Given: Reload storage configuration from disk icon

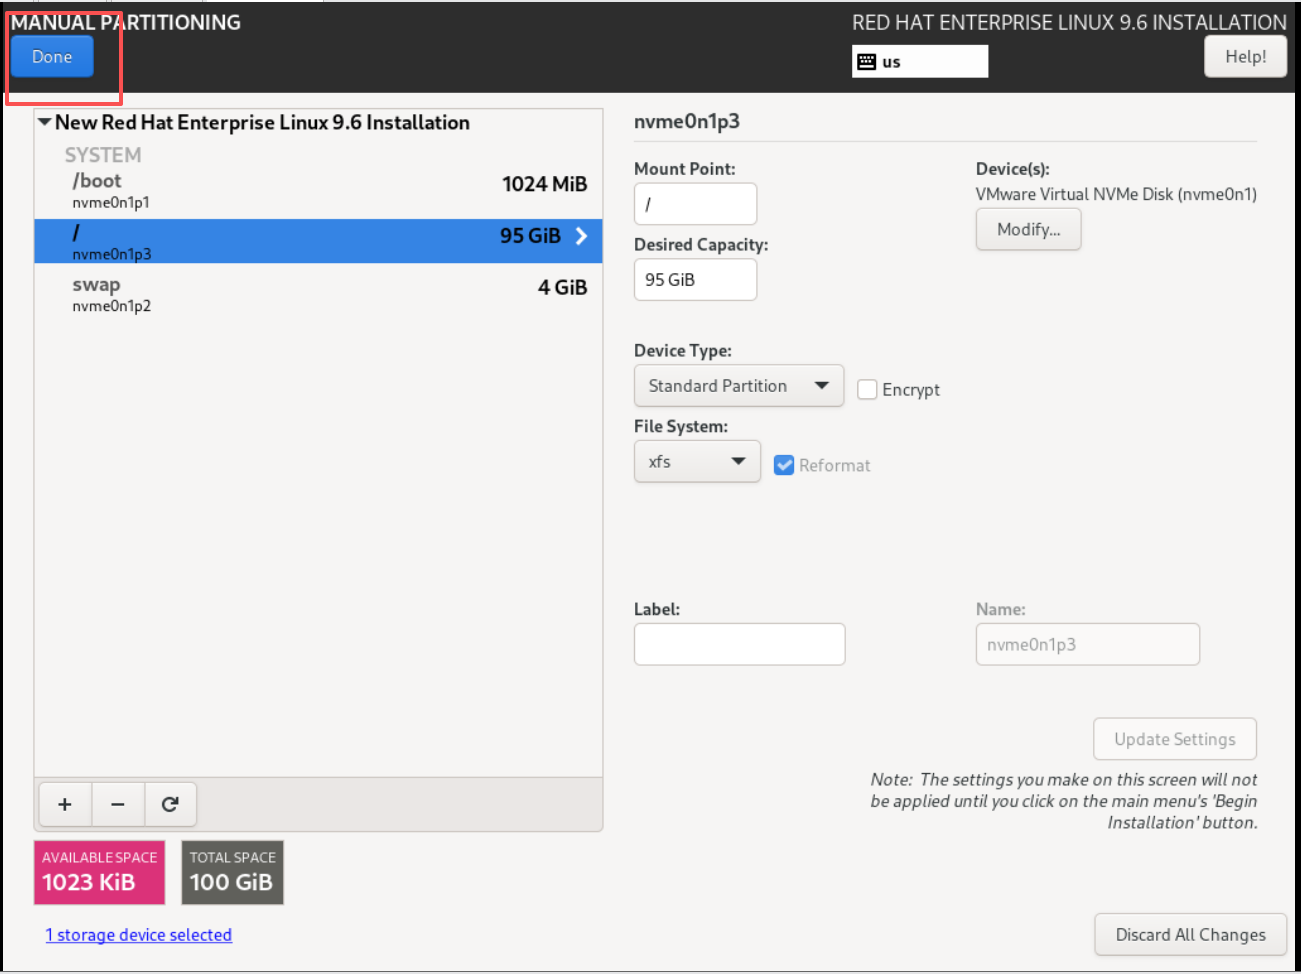Looking at the screenshot, I should pos(170,804).
